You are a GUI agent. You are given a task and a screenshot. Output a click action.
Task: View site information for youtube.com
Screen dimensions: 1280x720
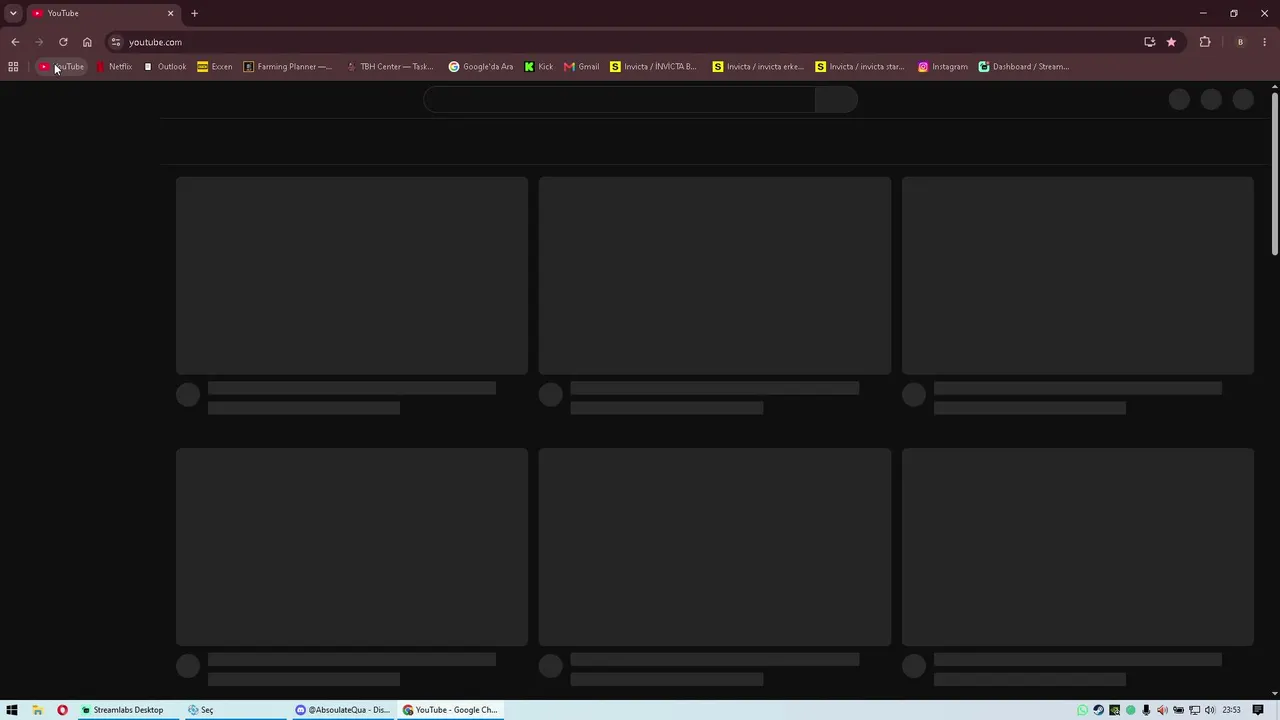tap(116, 42)
